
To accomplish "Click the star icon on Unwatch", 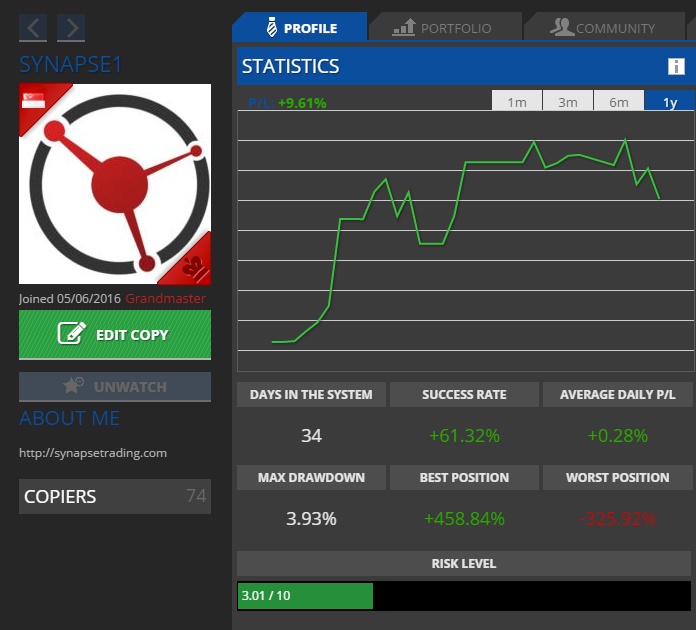I will 72,386.
